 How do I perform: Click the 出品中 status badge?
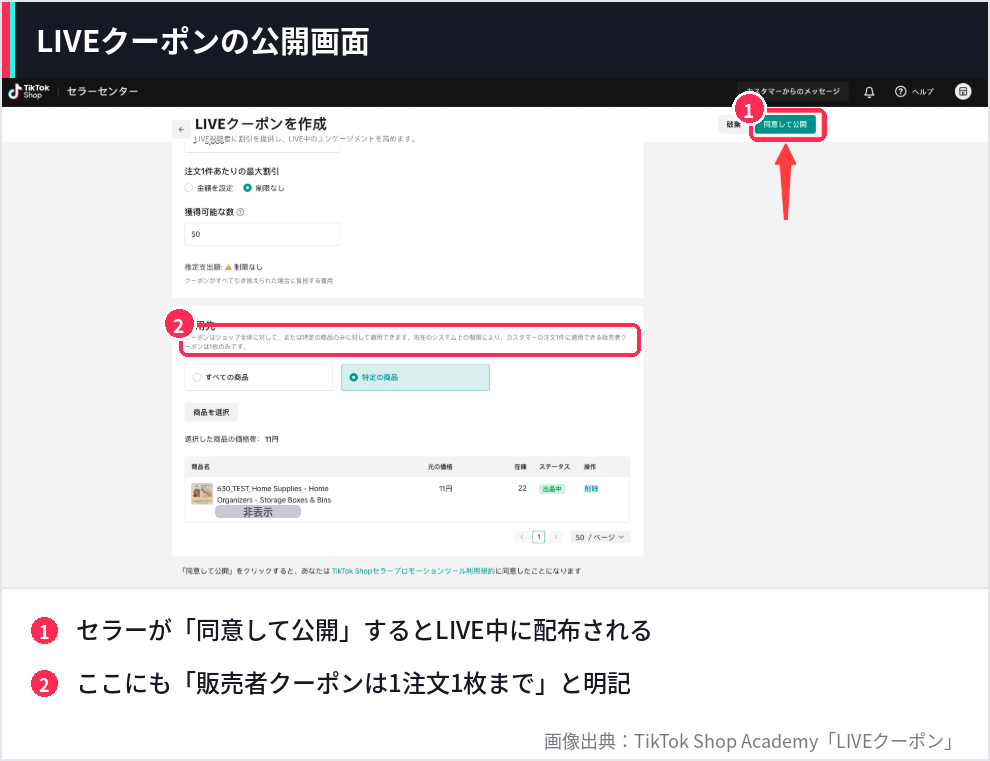click(552, 489)
